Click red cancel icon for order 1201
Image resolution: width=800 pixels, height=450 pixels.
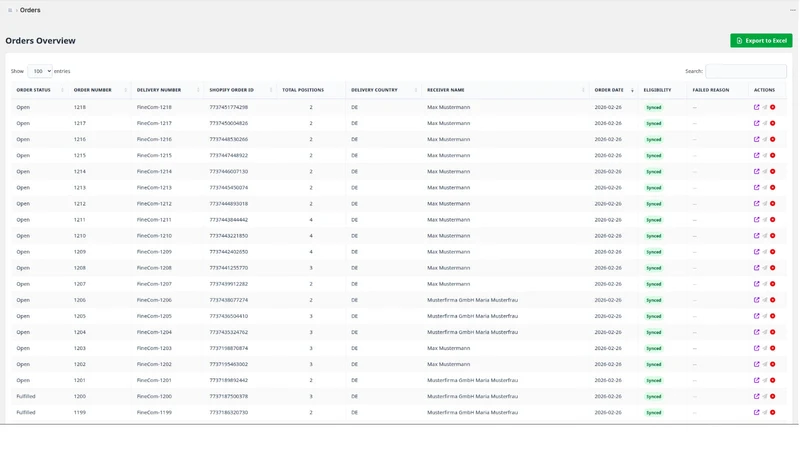tap(772, 380)
